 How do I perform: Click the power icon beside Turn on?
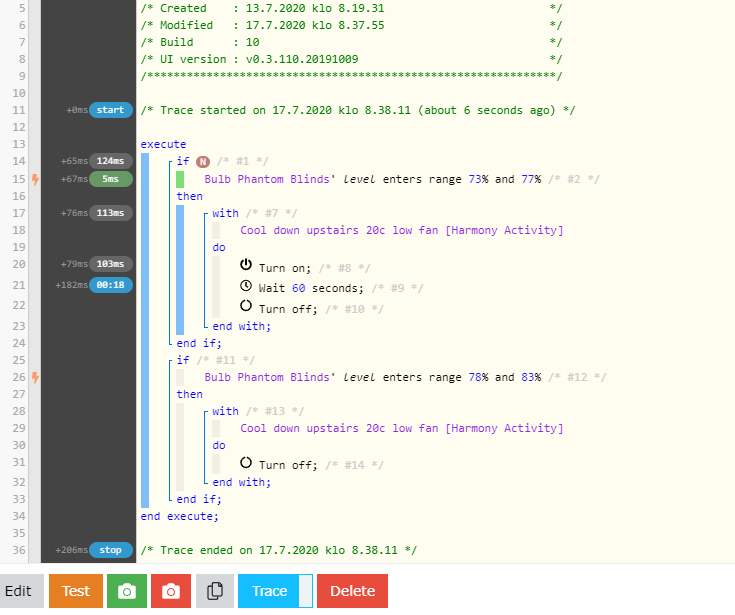246,264
